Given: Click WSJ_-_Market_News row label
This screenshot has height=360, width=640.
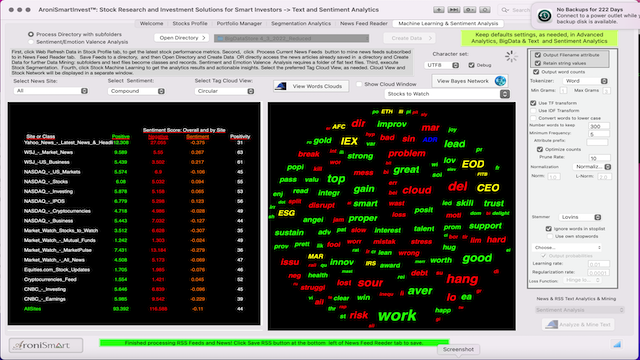Looking at the screenshot, I should pos(48,152).
